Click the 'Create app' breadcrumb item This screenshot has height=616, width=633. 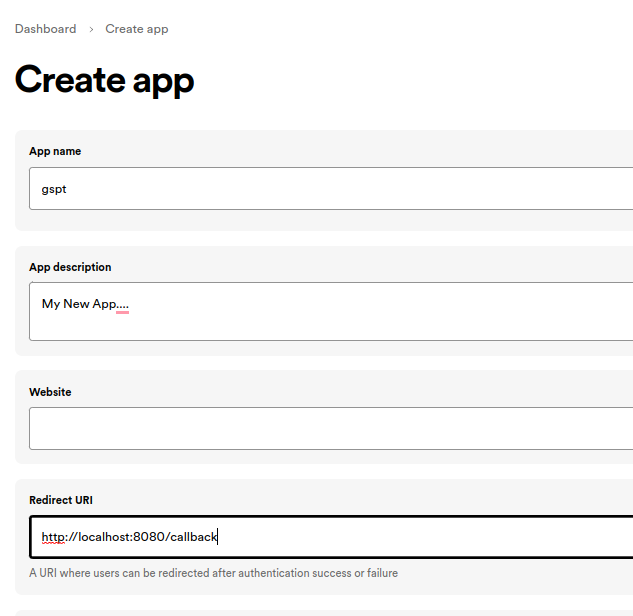[x=137, y=29]
